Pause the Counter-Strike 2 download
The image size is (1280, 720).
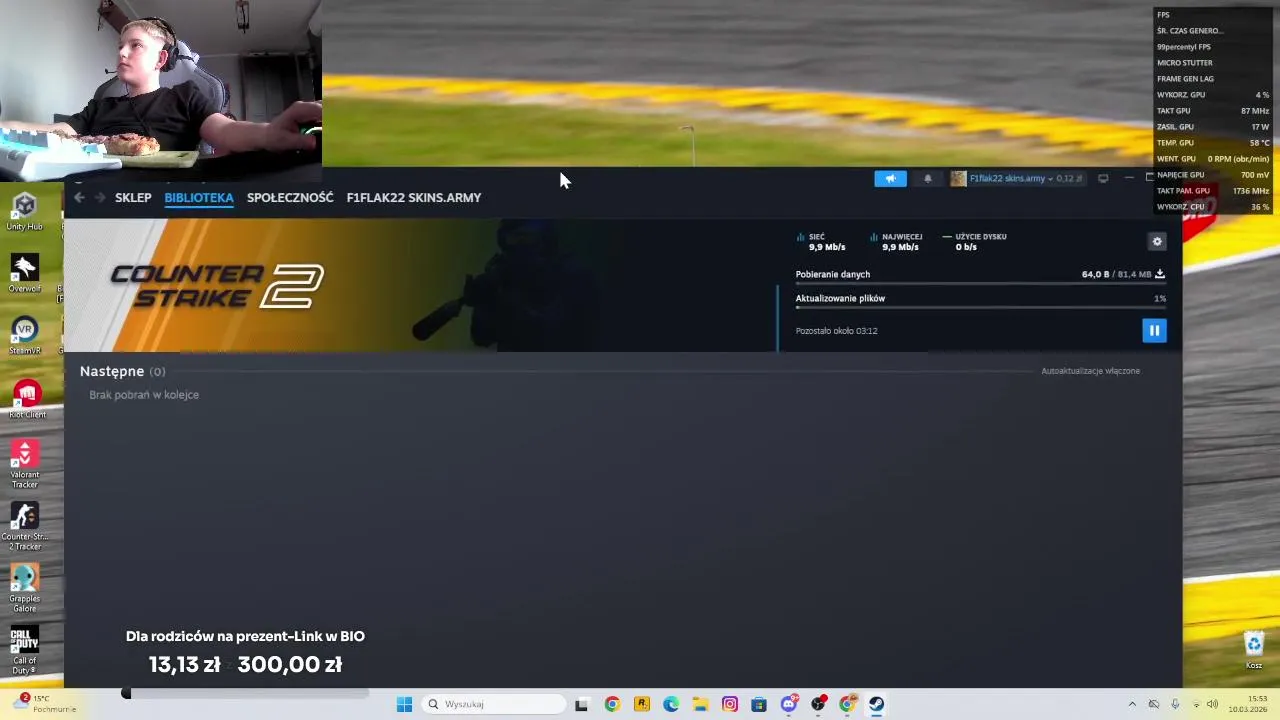pyautogui.click(x=1154, y=331)
